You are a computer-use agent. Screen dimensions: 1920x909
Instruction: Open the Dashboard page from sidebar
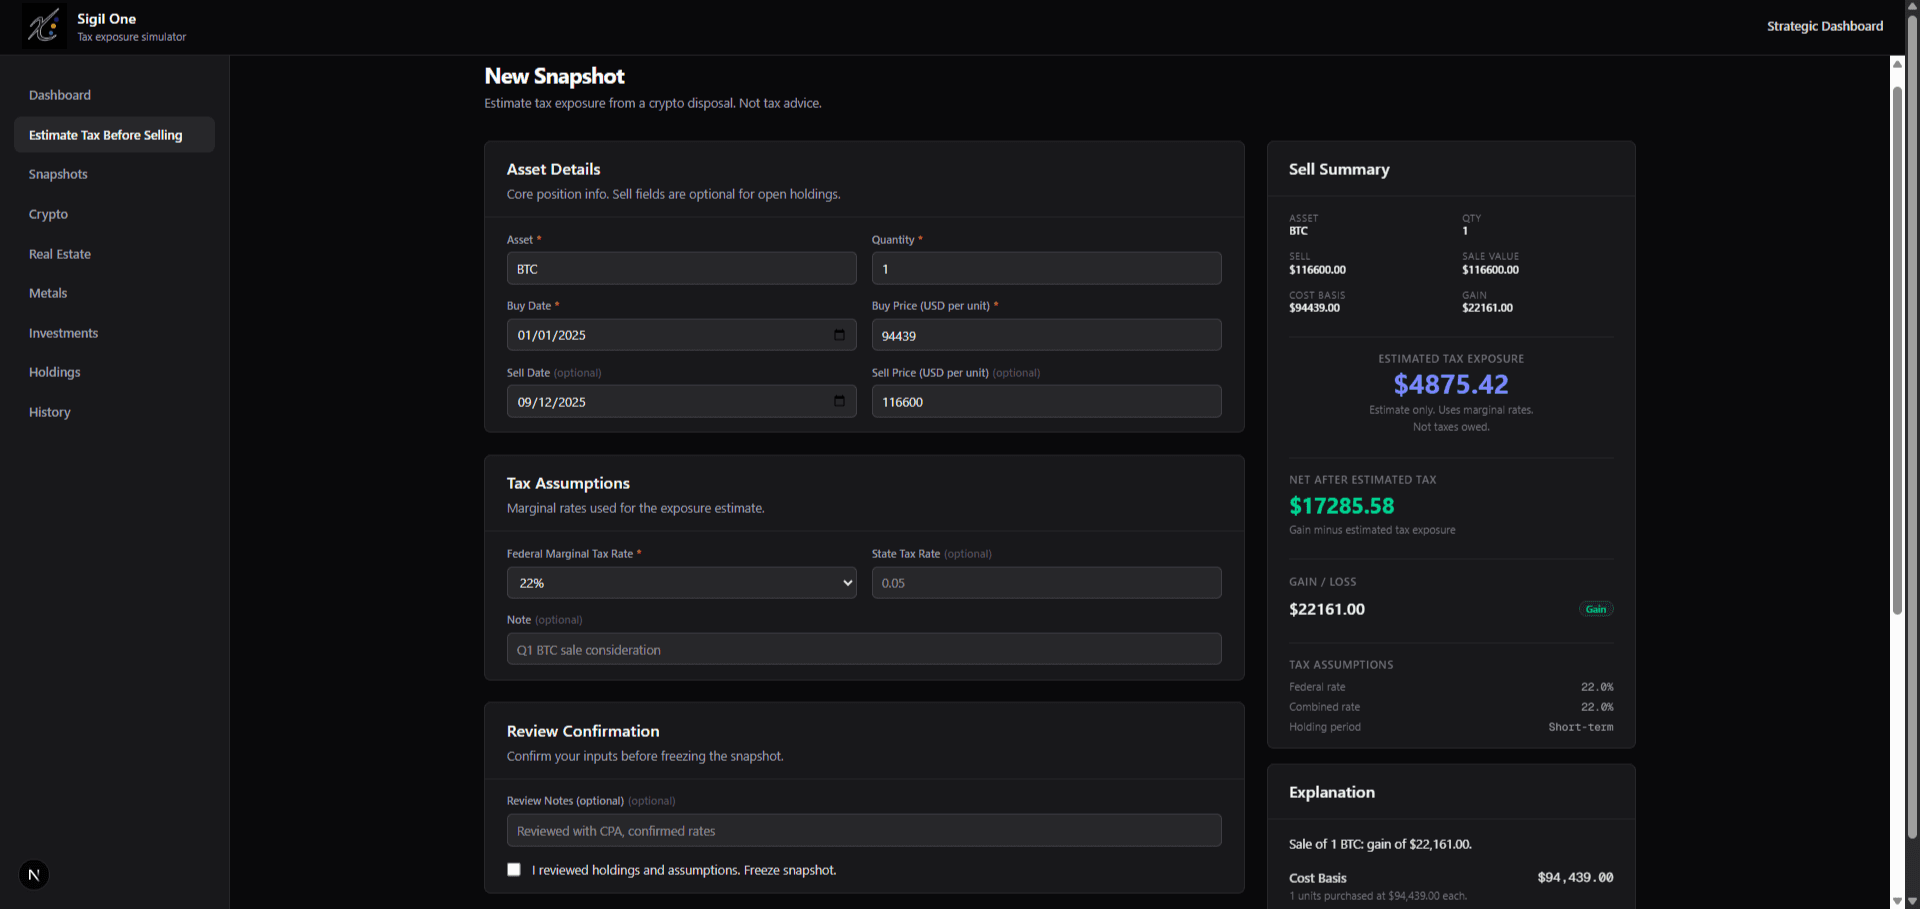[59, 95]
